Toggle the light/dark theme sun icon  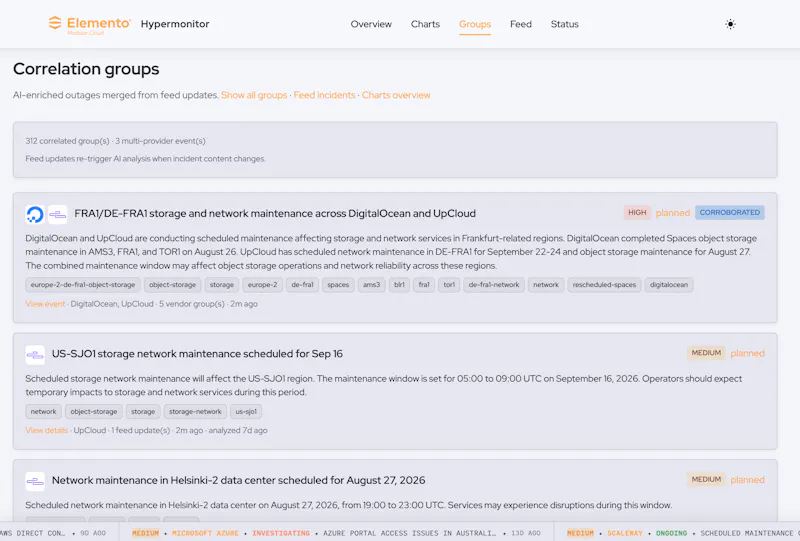click(730, 24)
